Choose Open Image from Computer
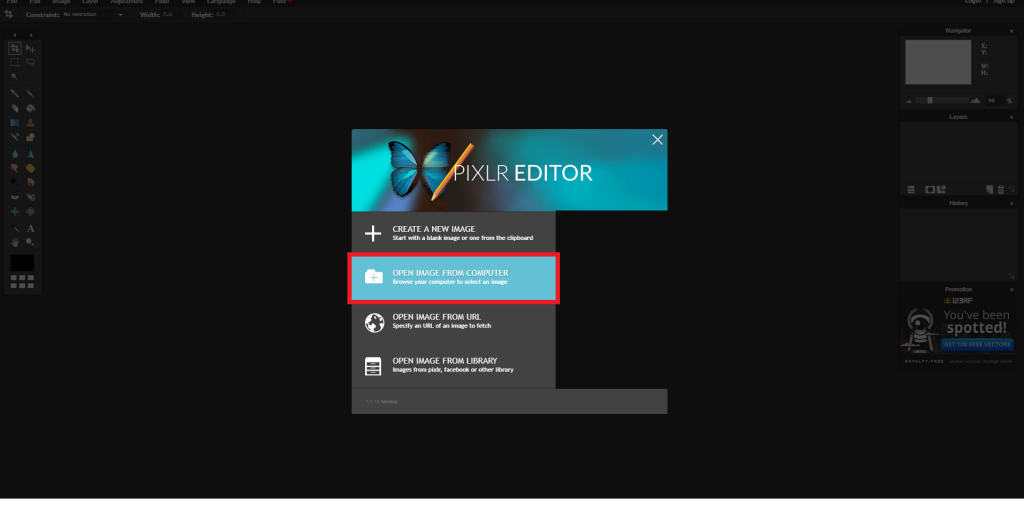Image resolution: width=1024 pixels, height=512 pixels. click(453, 277)
